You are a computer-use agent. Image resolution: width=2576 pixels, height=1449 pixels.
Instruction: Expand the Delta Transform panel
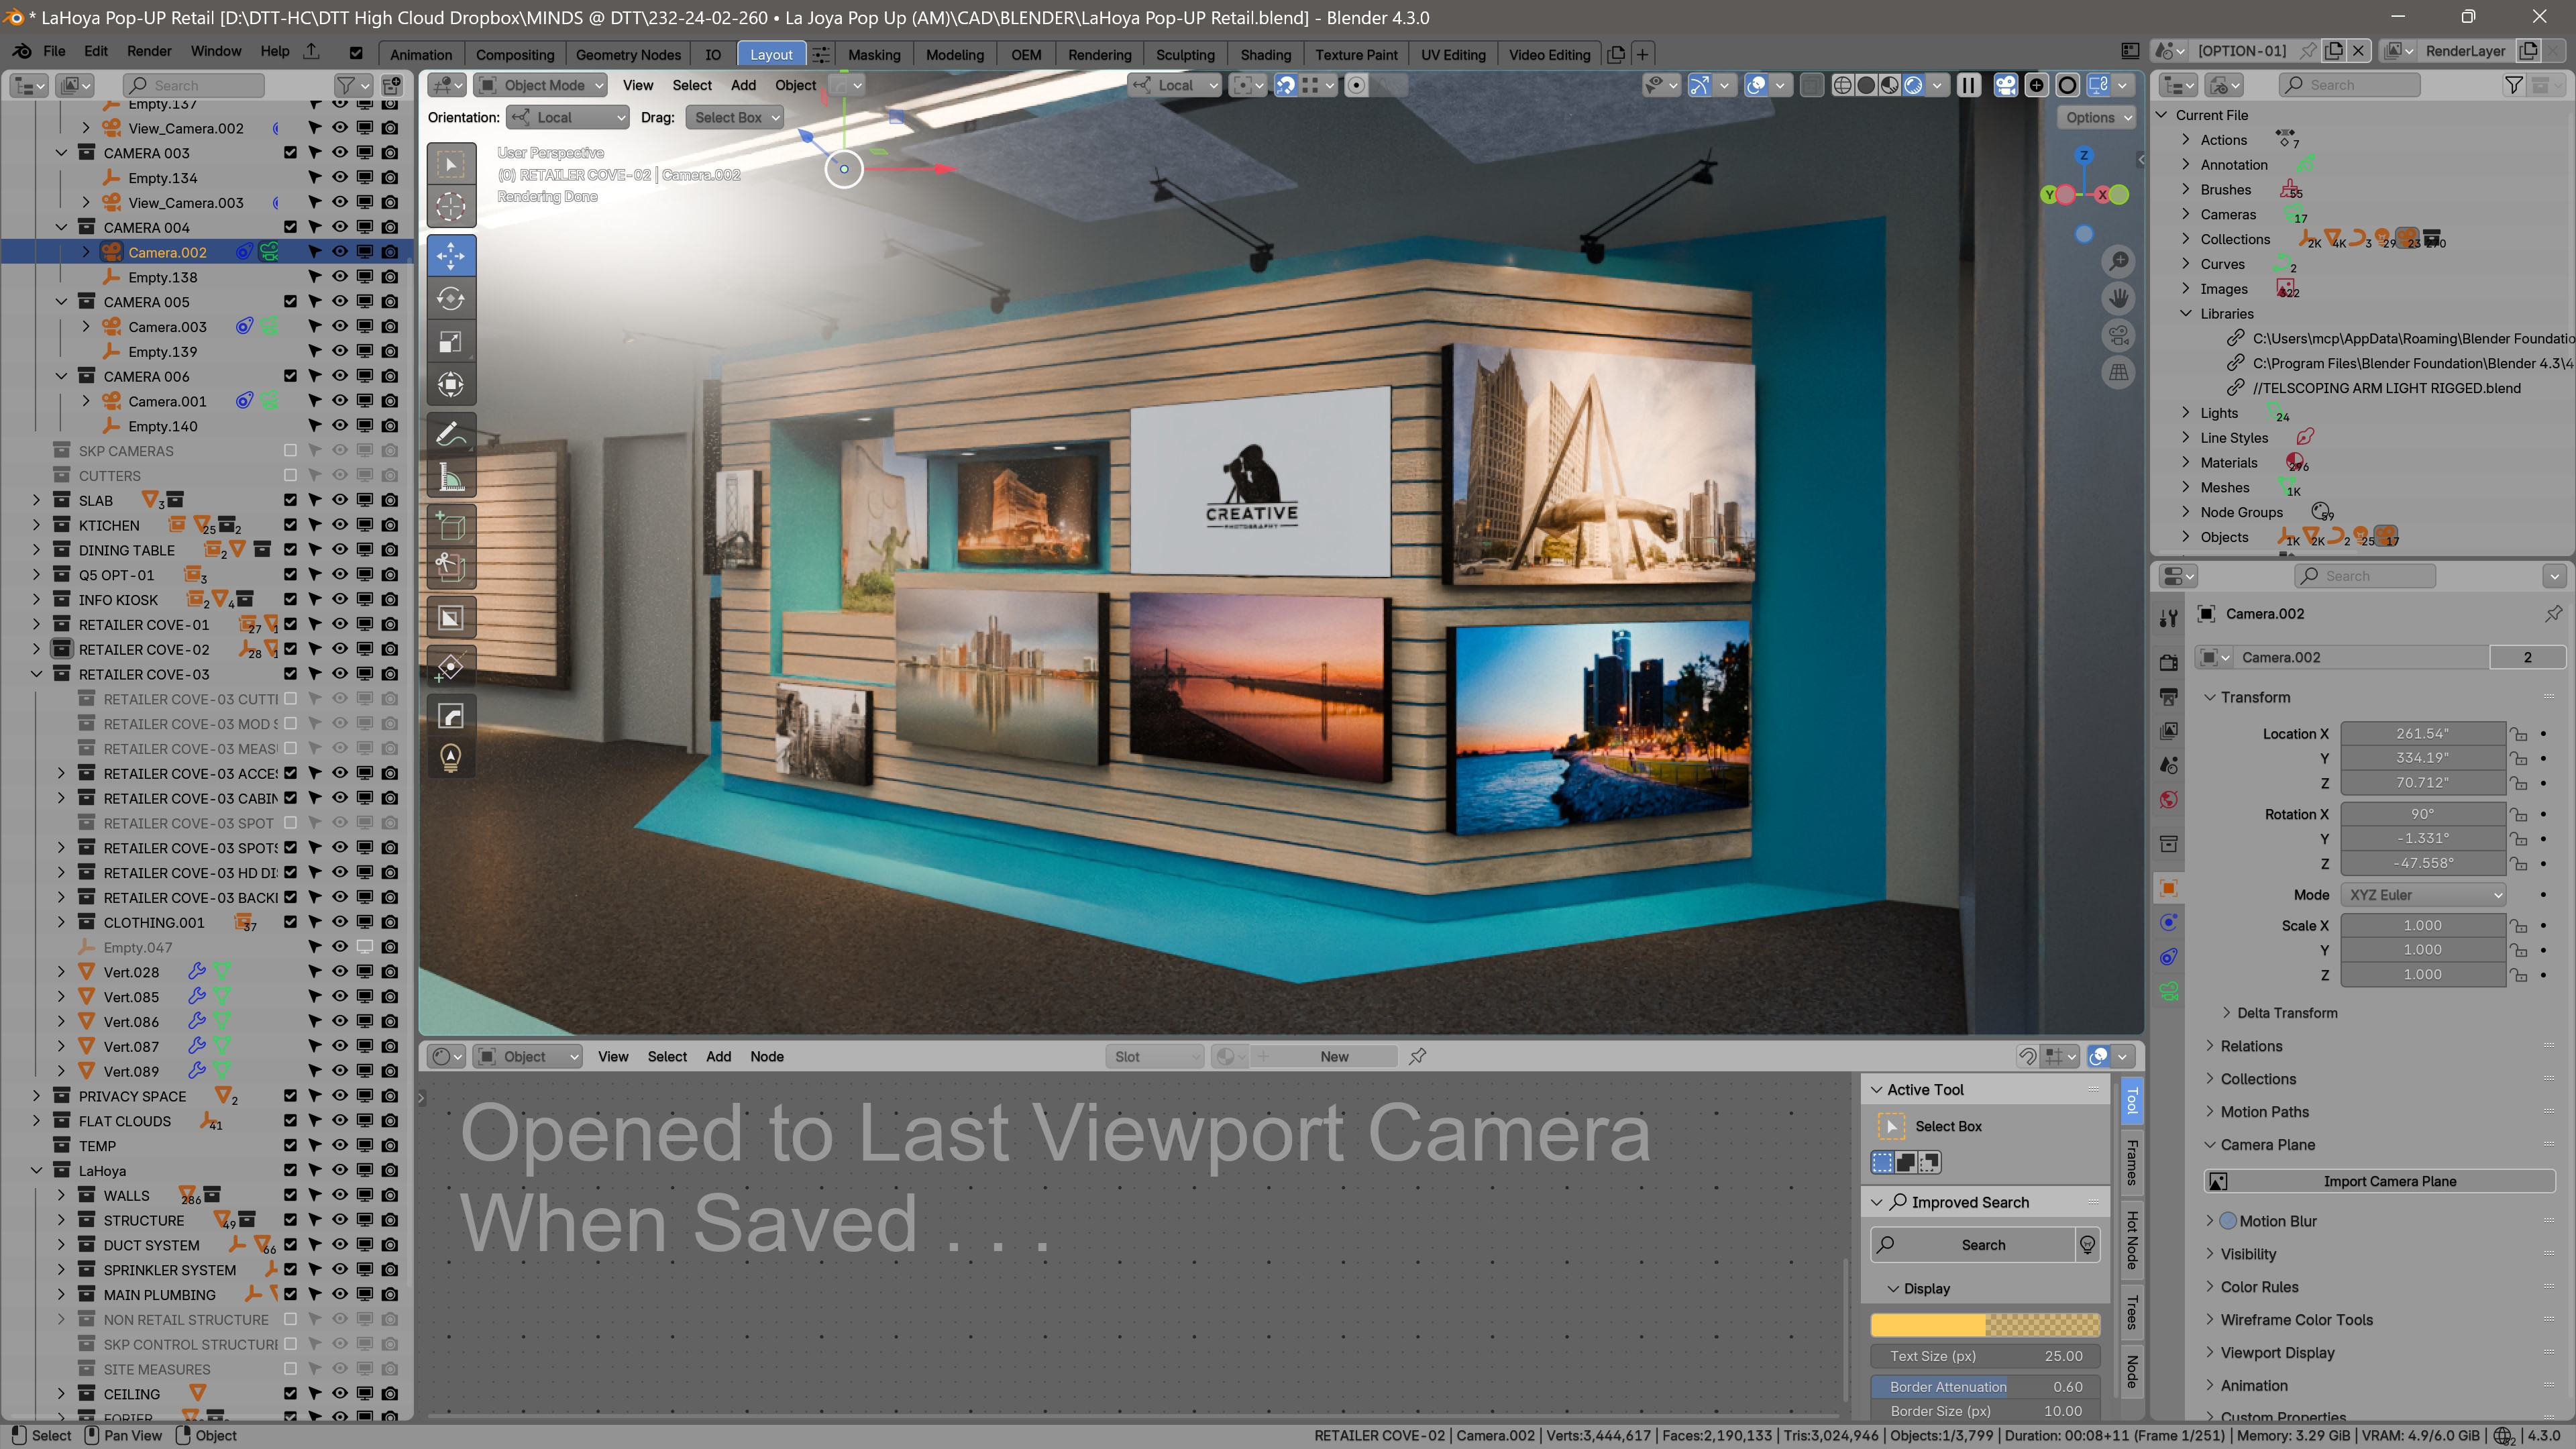(x=2287, y=1012)
